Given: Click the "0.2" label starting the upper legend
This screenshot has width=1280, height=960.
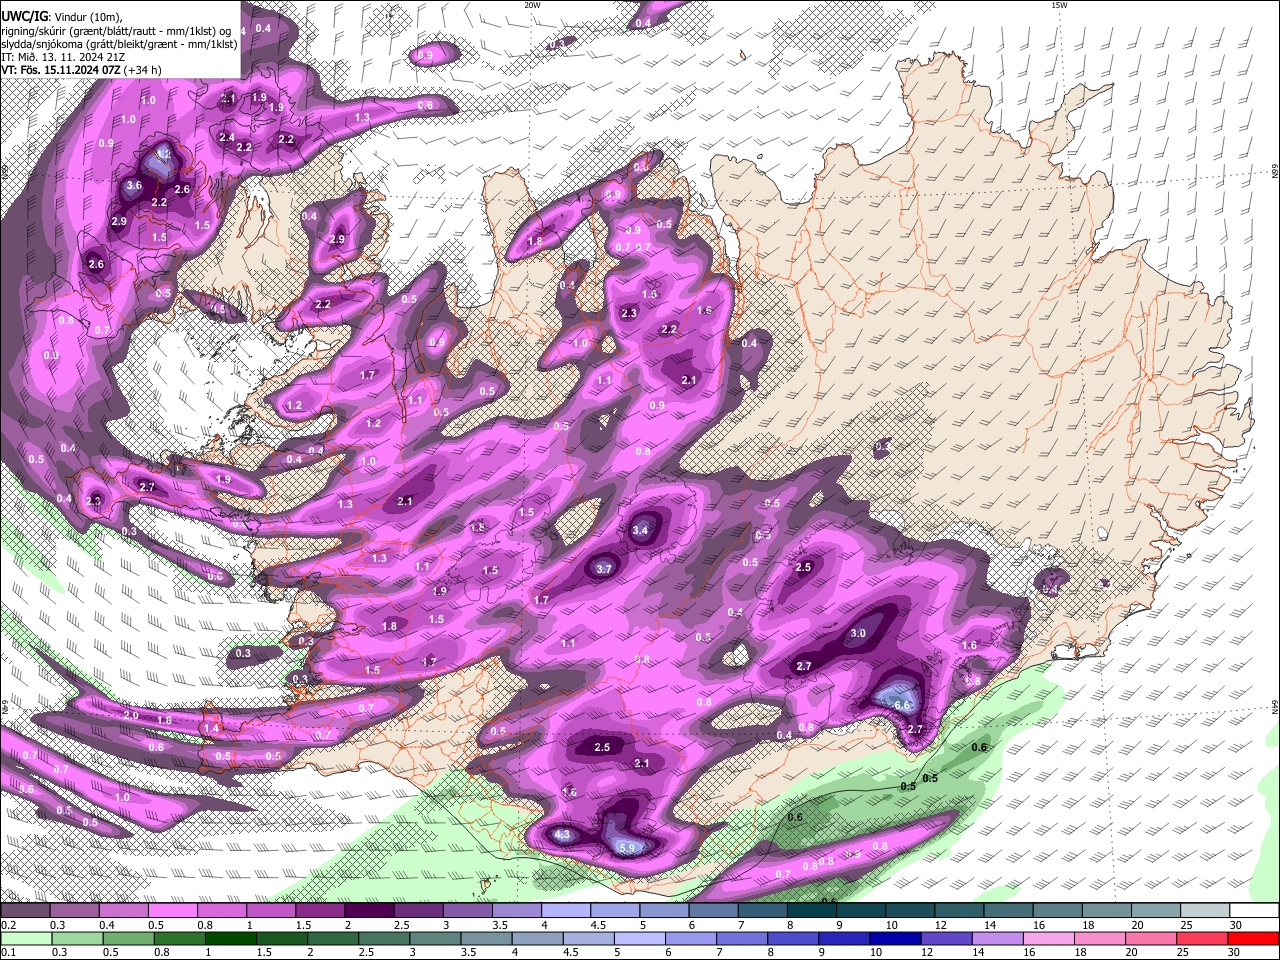Looking at the screenshot, I should point(9,926).
